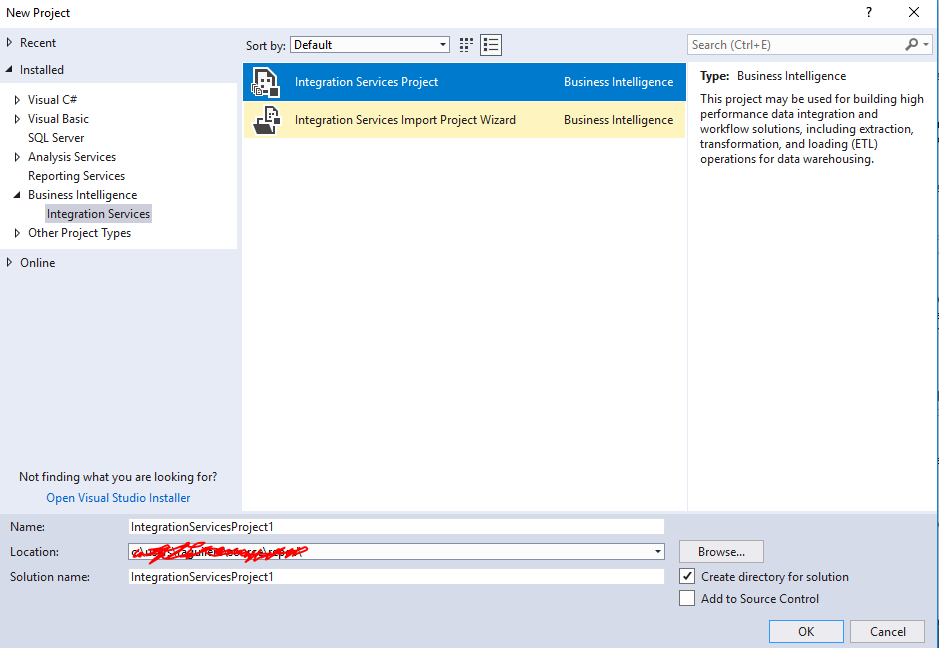Click the OK button
Image resolution: width=939 pixels, height=648 pixels.
click(806, 631)
